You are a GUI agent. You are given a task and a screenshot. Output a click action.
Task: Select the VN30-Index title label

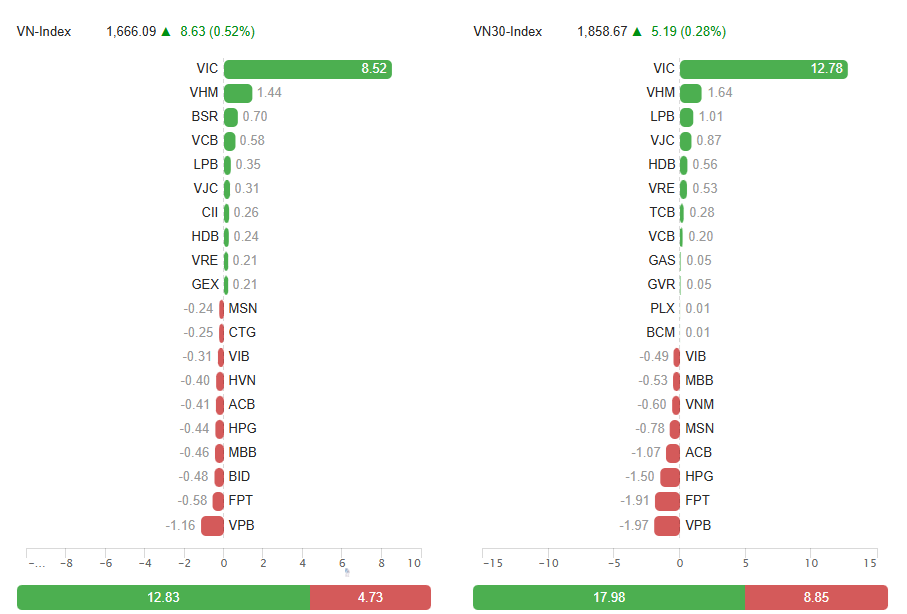click(508, 32)
